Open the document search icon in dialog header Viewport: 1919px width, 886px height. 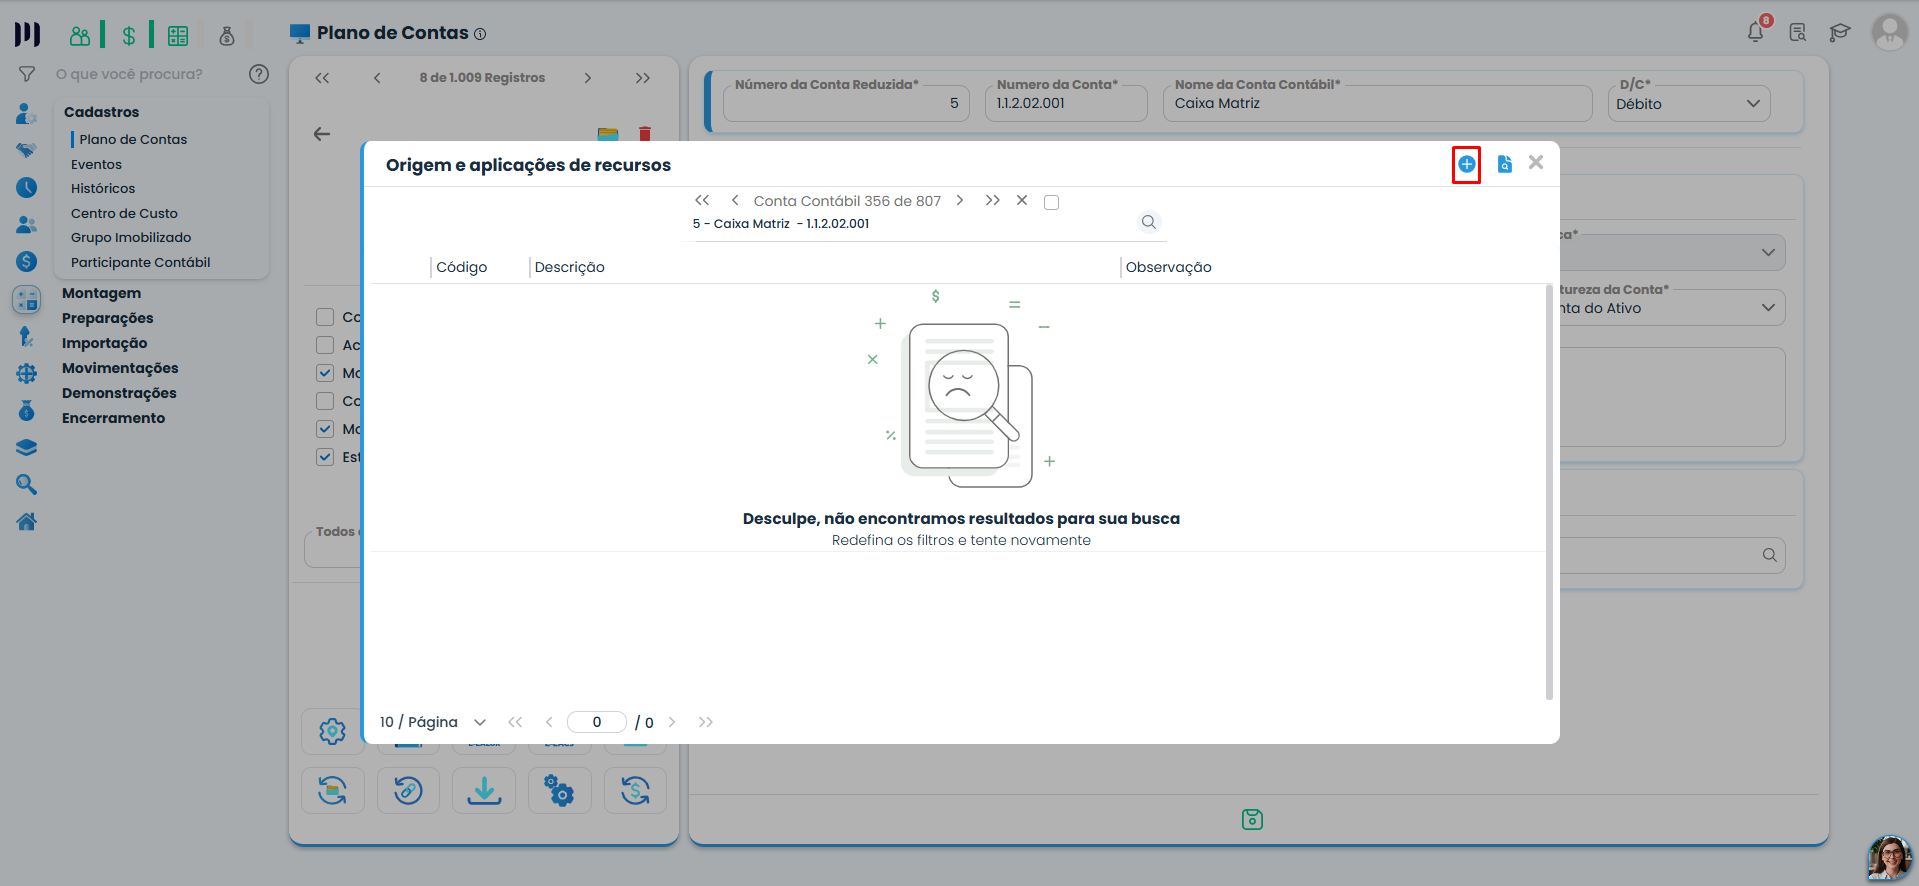click(x=1504, y=164)
